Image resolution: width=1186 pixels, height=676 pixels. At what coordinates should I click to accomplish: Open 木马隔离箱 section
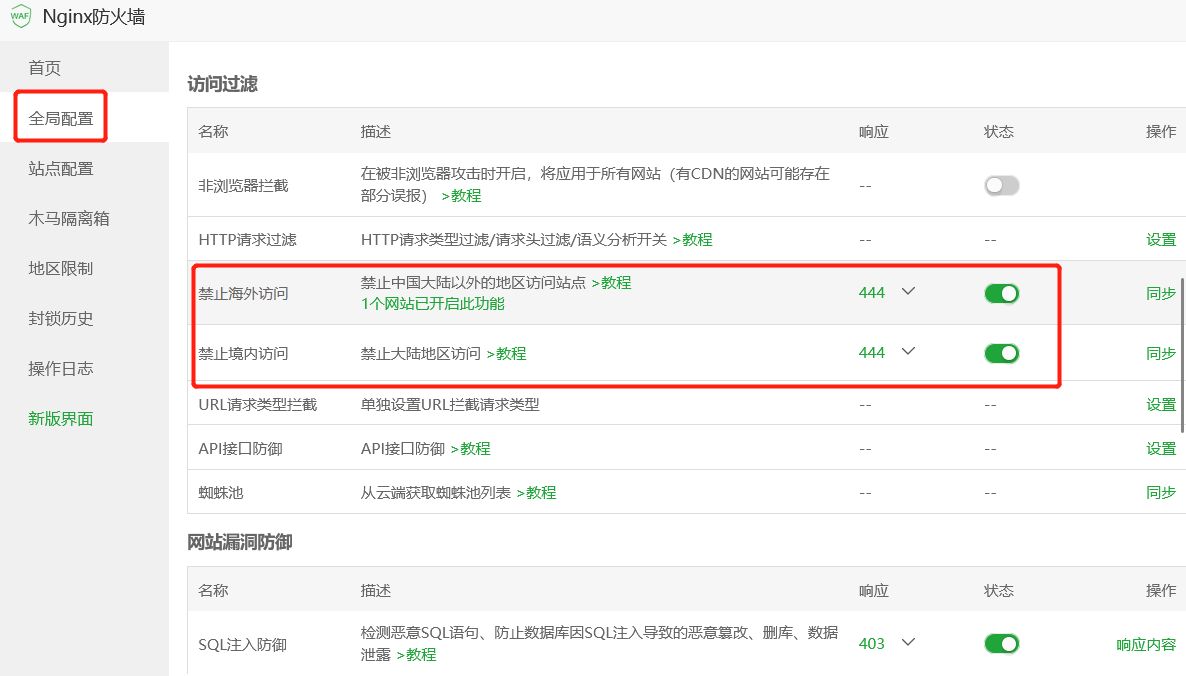[x=69, y=219]
